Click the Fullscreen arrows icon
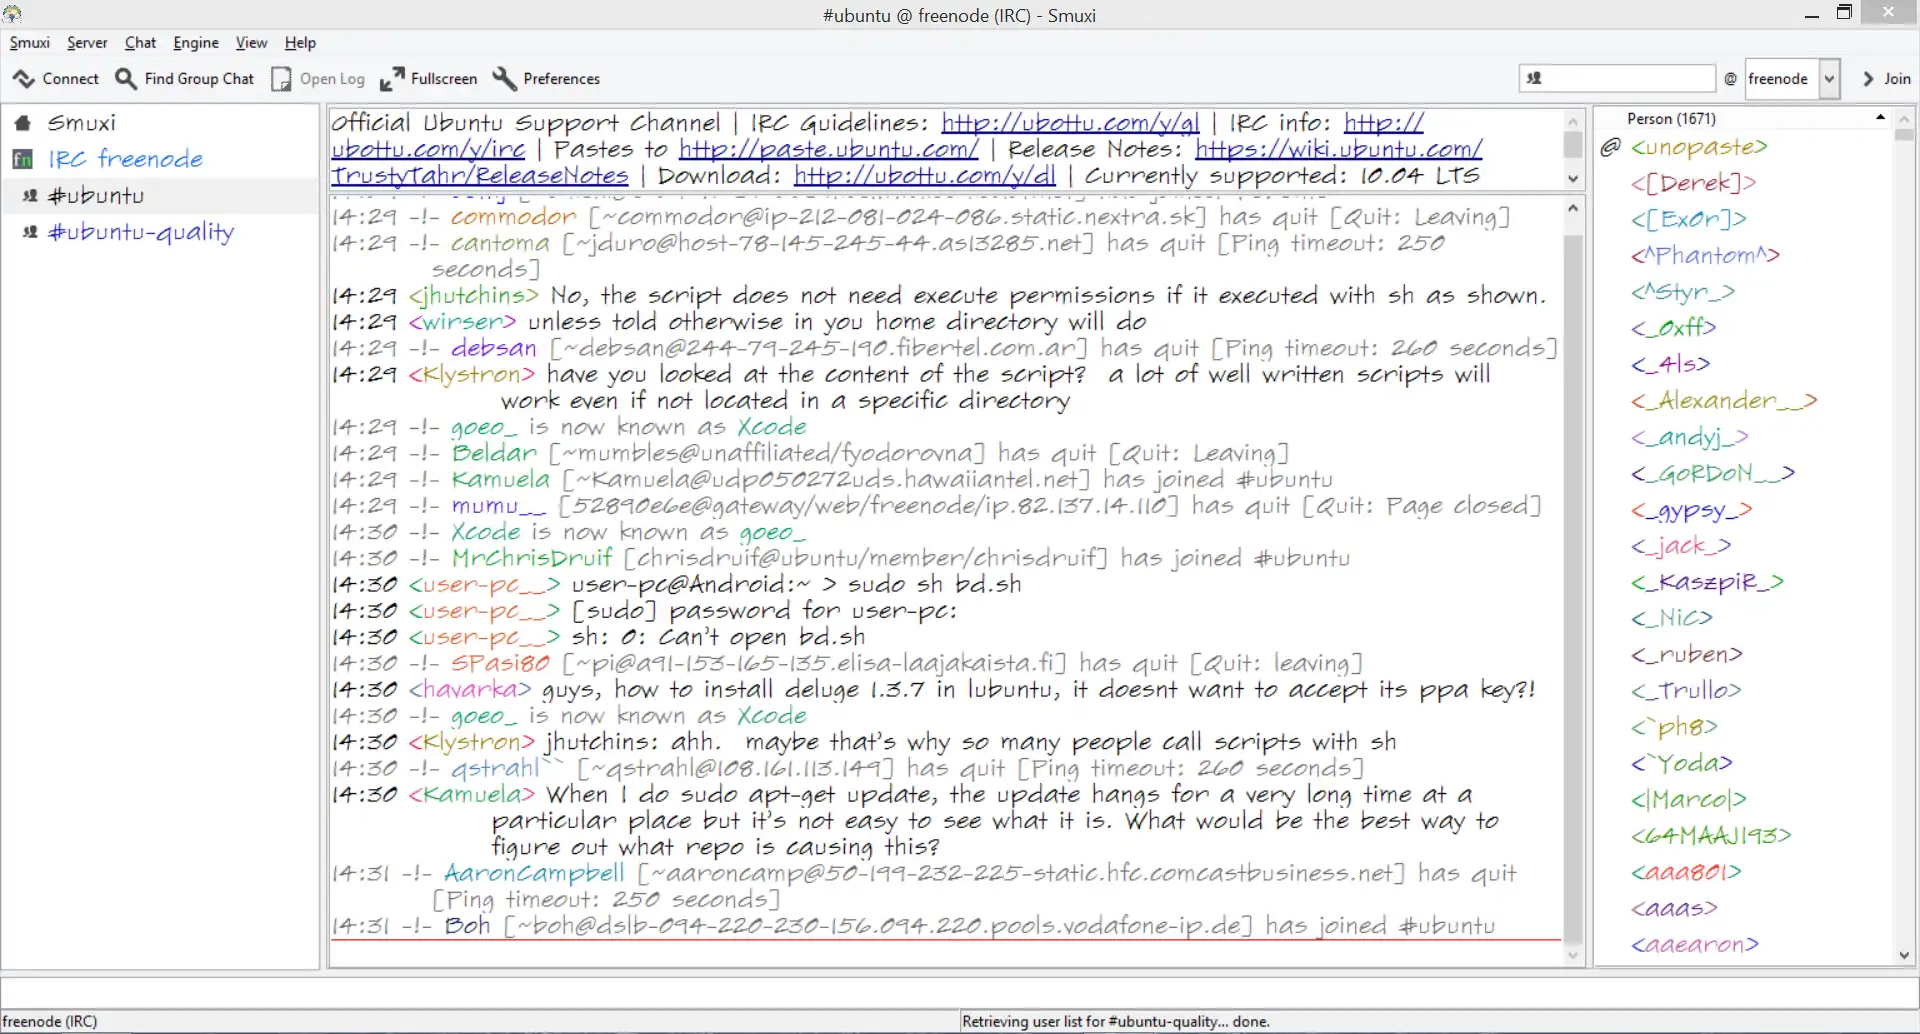The image size is (1920, 1034). click(392, 79)
